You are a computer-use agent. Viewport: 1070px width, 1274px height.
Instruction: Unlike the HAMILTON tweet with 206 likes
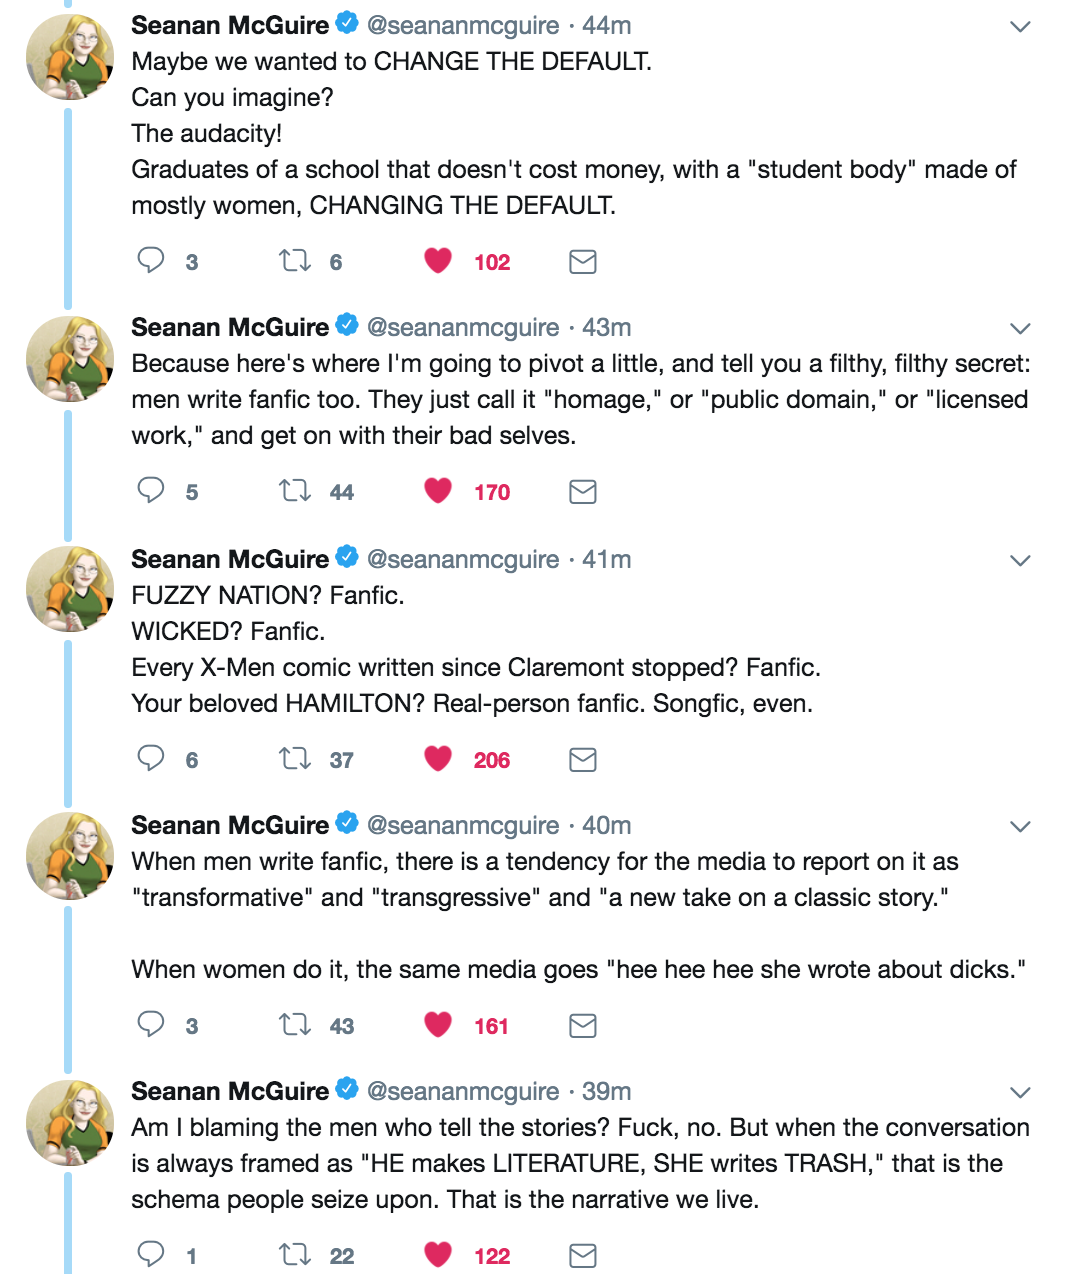438,759
